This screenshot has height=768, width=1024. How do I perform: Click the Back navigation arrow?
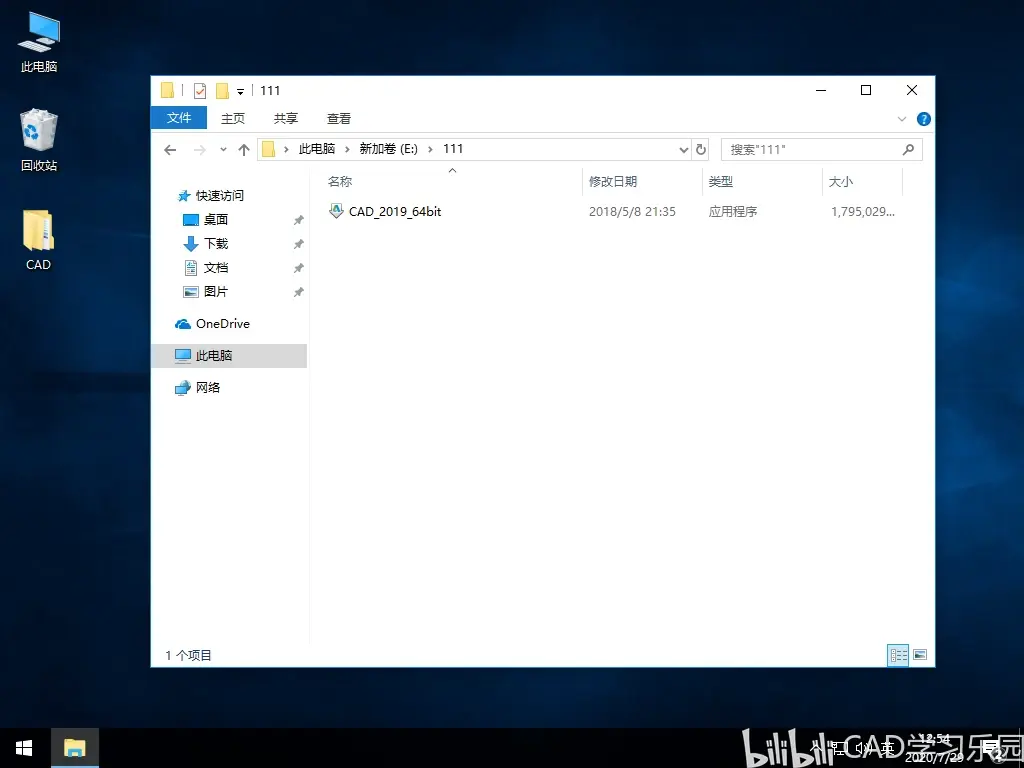170,150
